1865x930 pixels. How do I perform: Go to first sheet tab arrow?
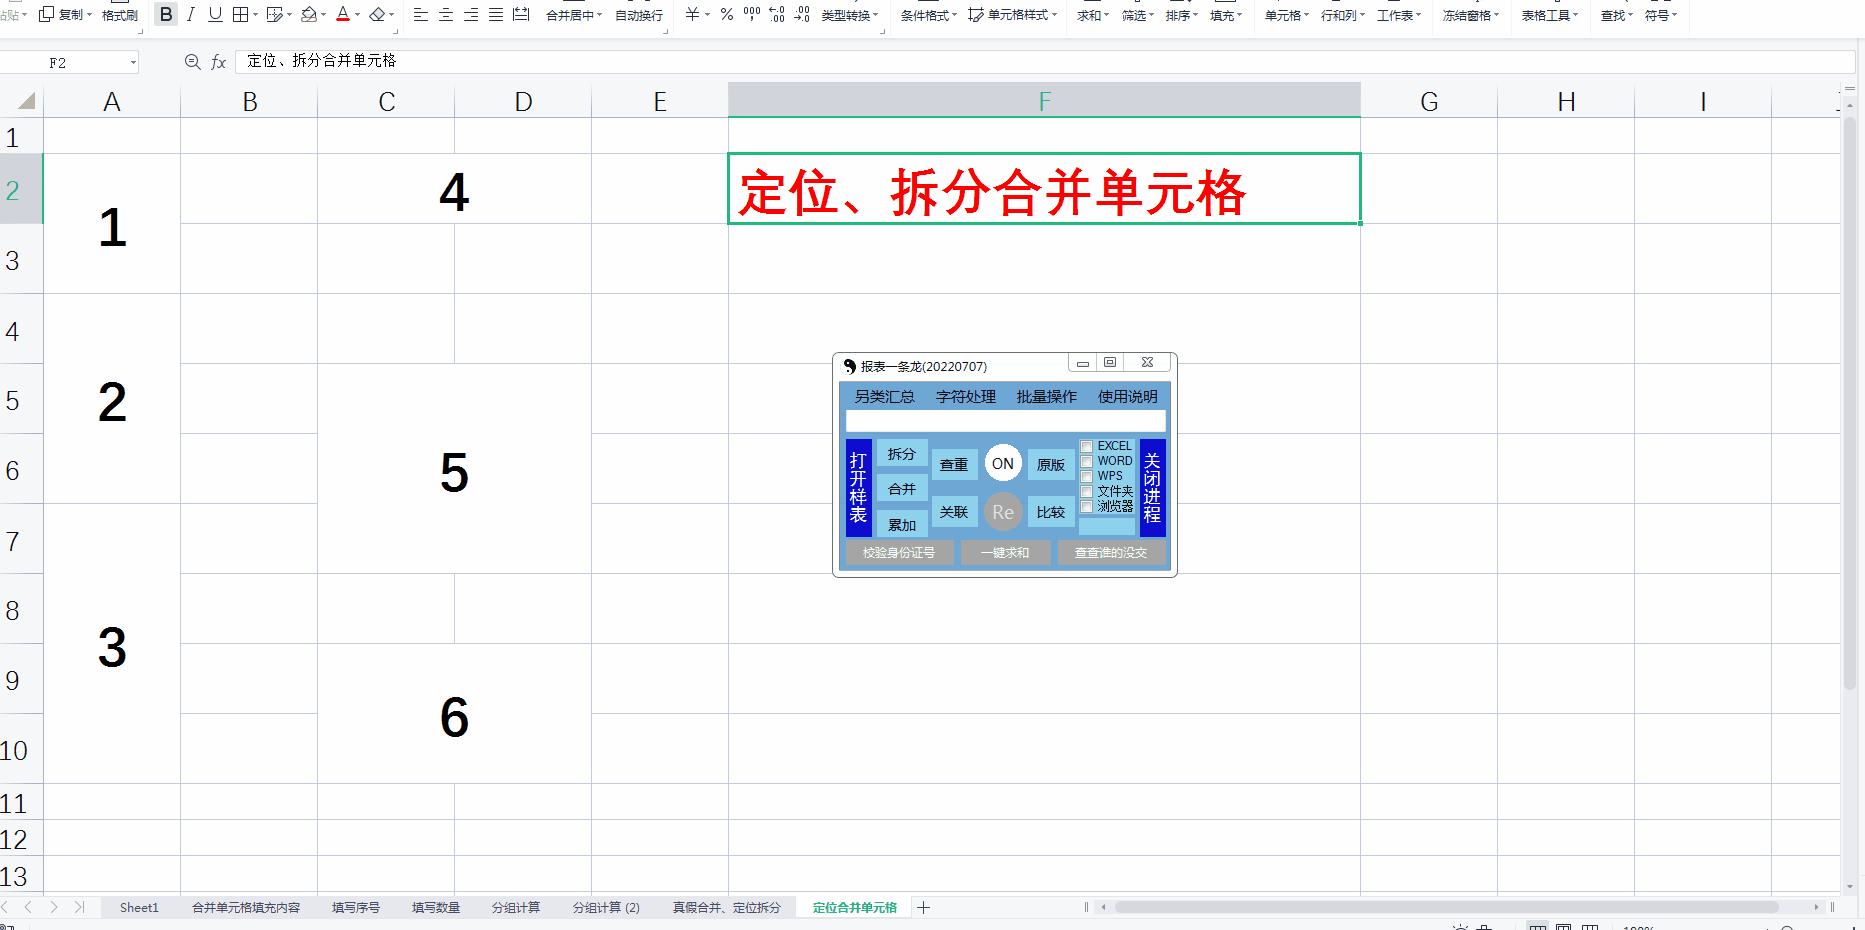(x=4, y=907)
